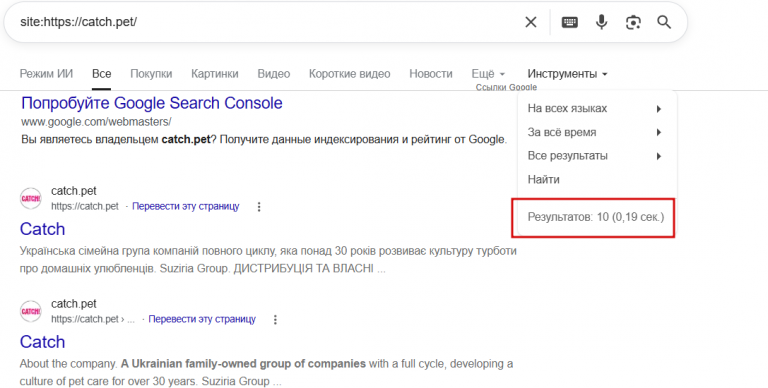768x388 pixels.
Task: Click www.google.com/webmasters/ URL text
Action: 96,121
